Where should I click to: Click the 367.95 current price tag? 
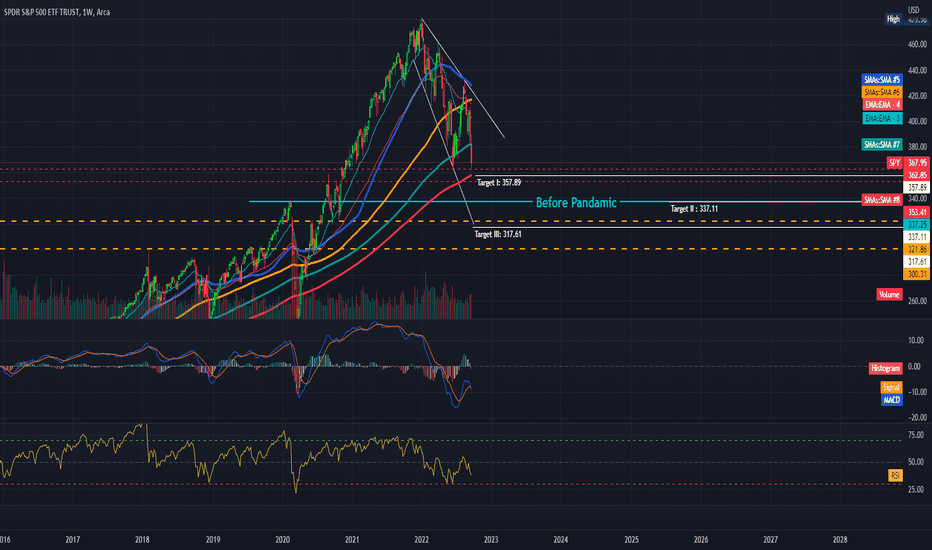pyautogui.click(x=917, y=163)
